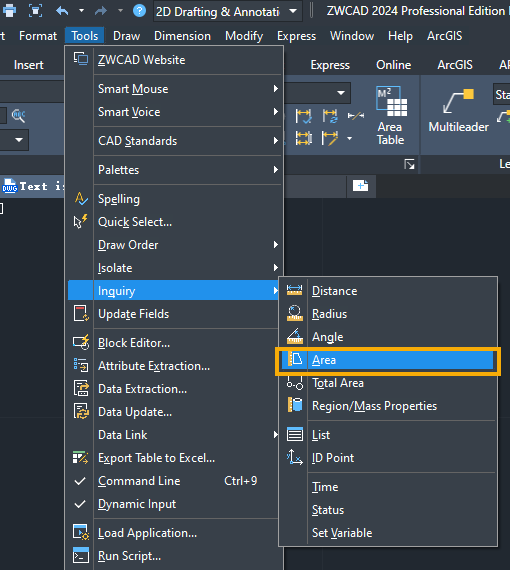Open Block Editor from Tools menu
Image resolution: width=510 pixels, height=570 pixels.
click(174, 343)
